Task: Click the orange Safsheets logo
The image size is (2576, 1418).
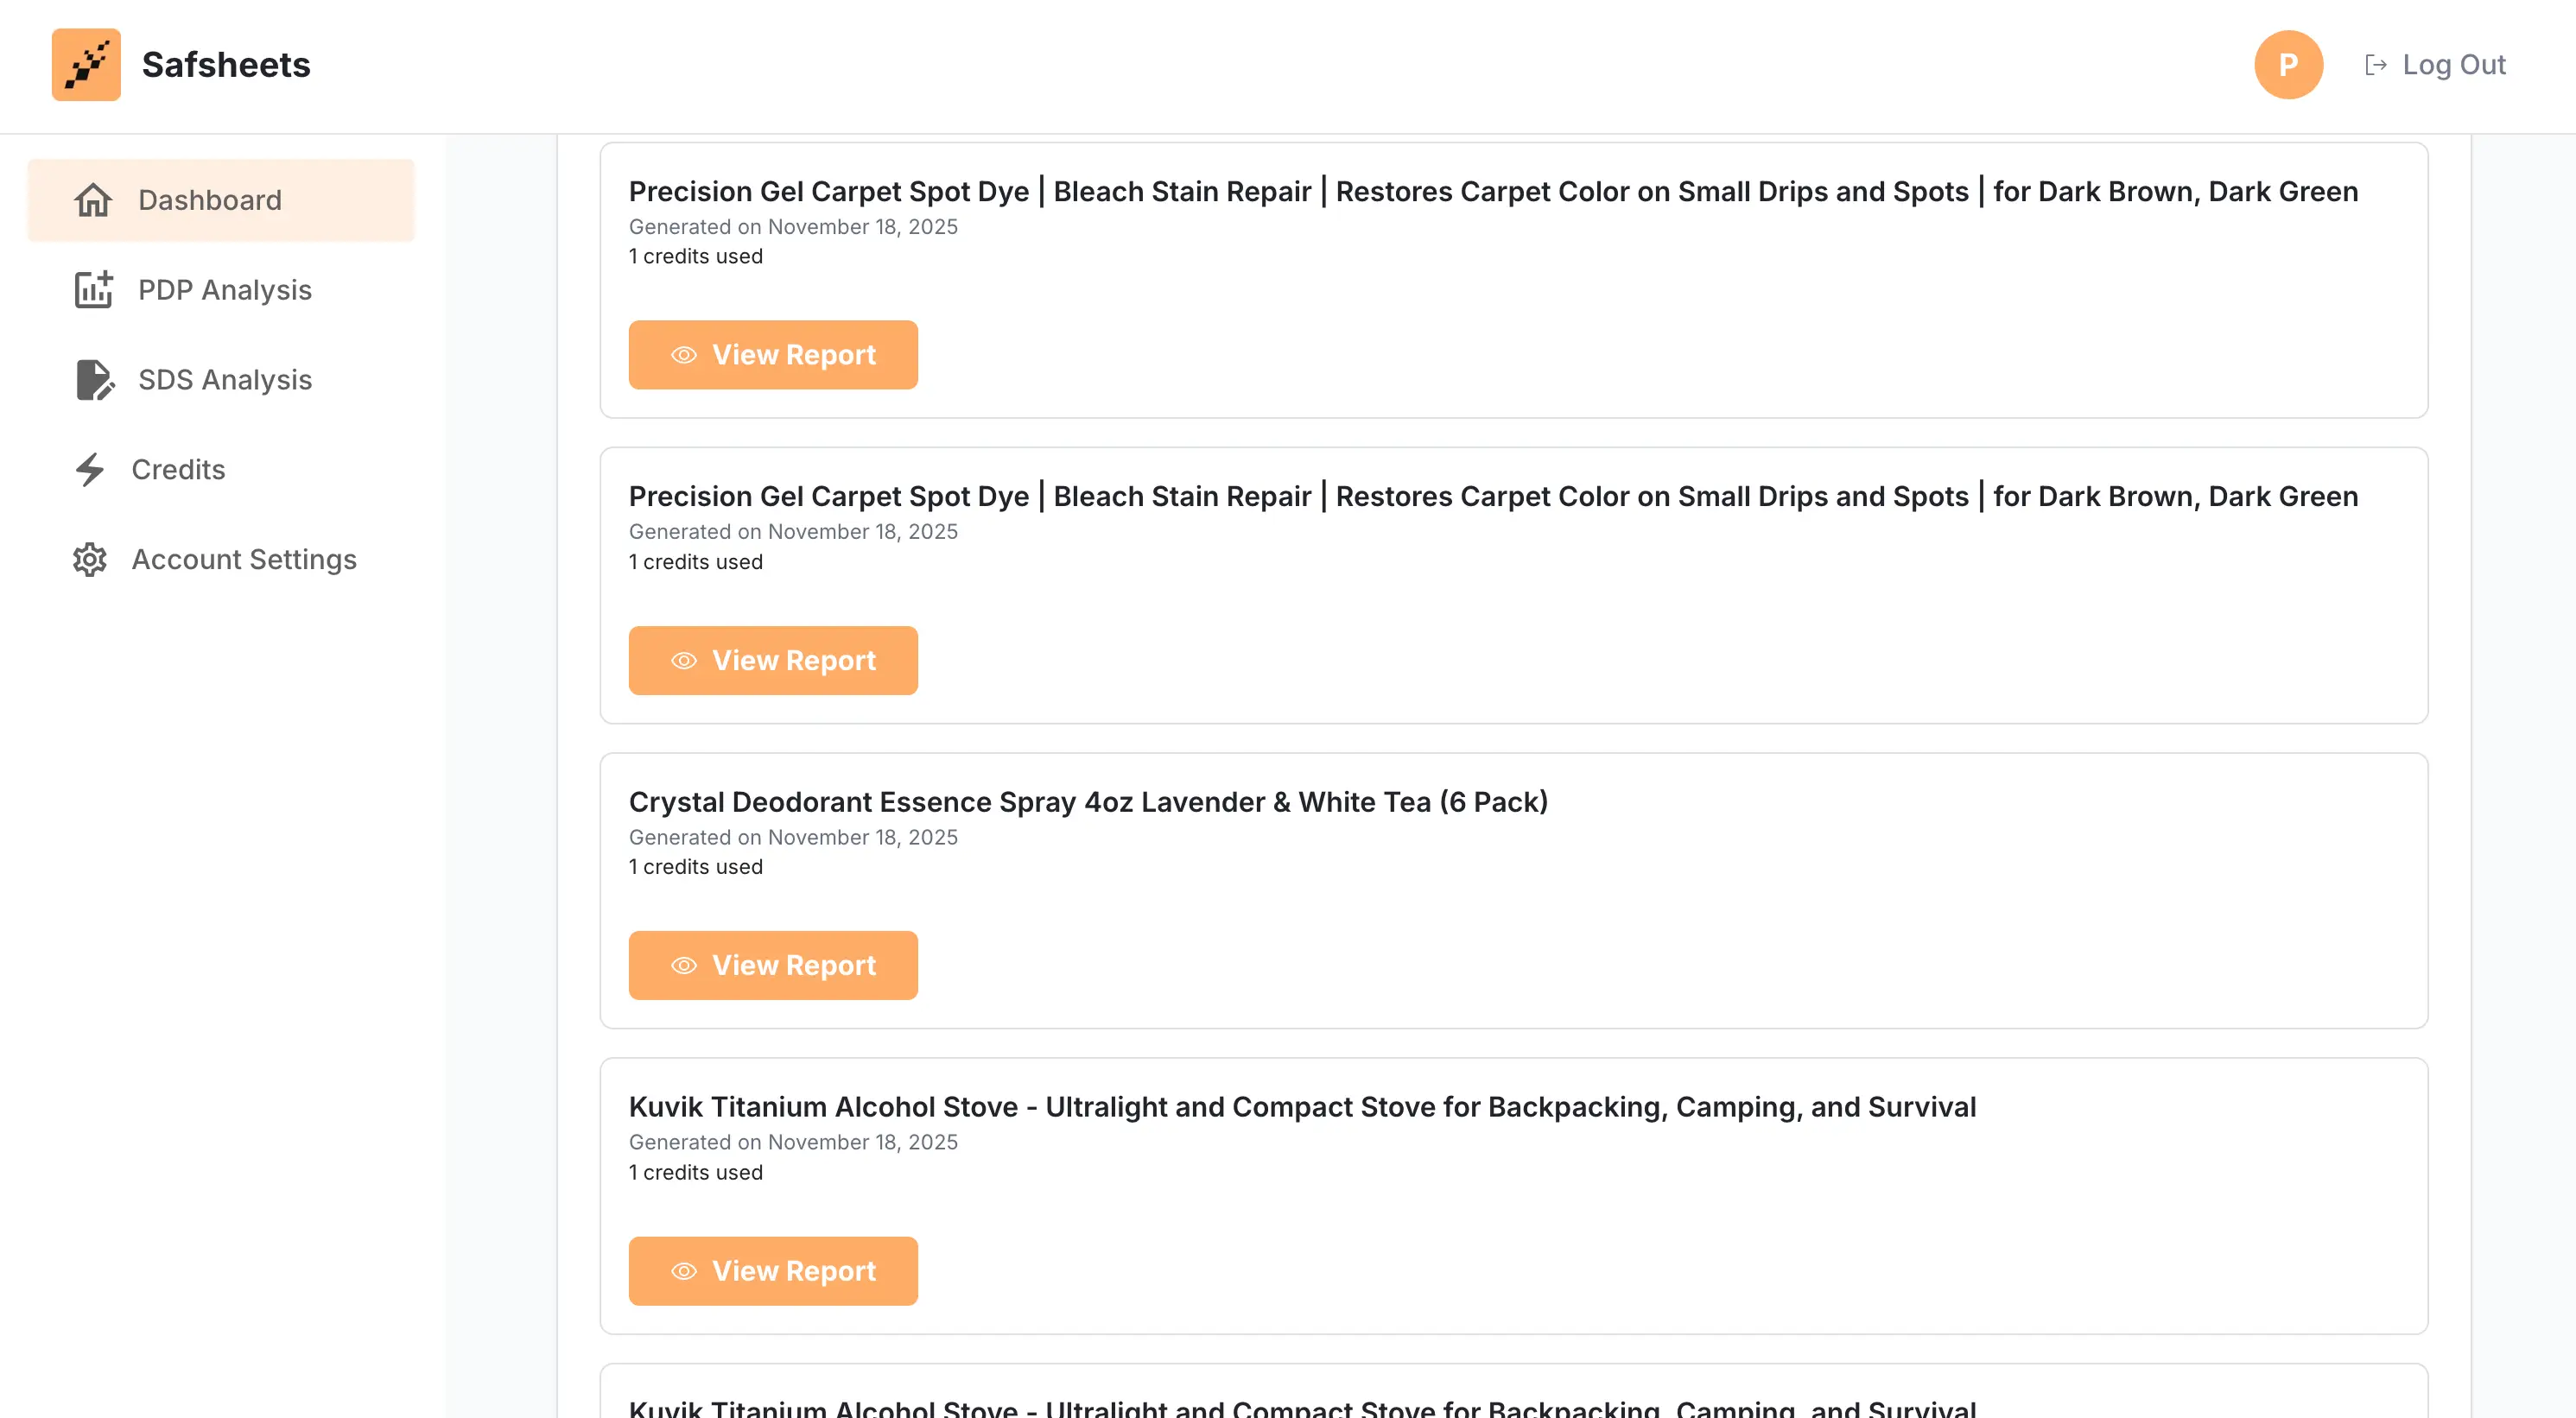Action: 86,64
